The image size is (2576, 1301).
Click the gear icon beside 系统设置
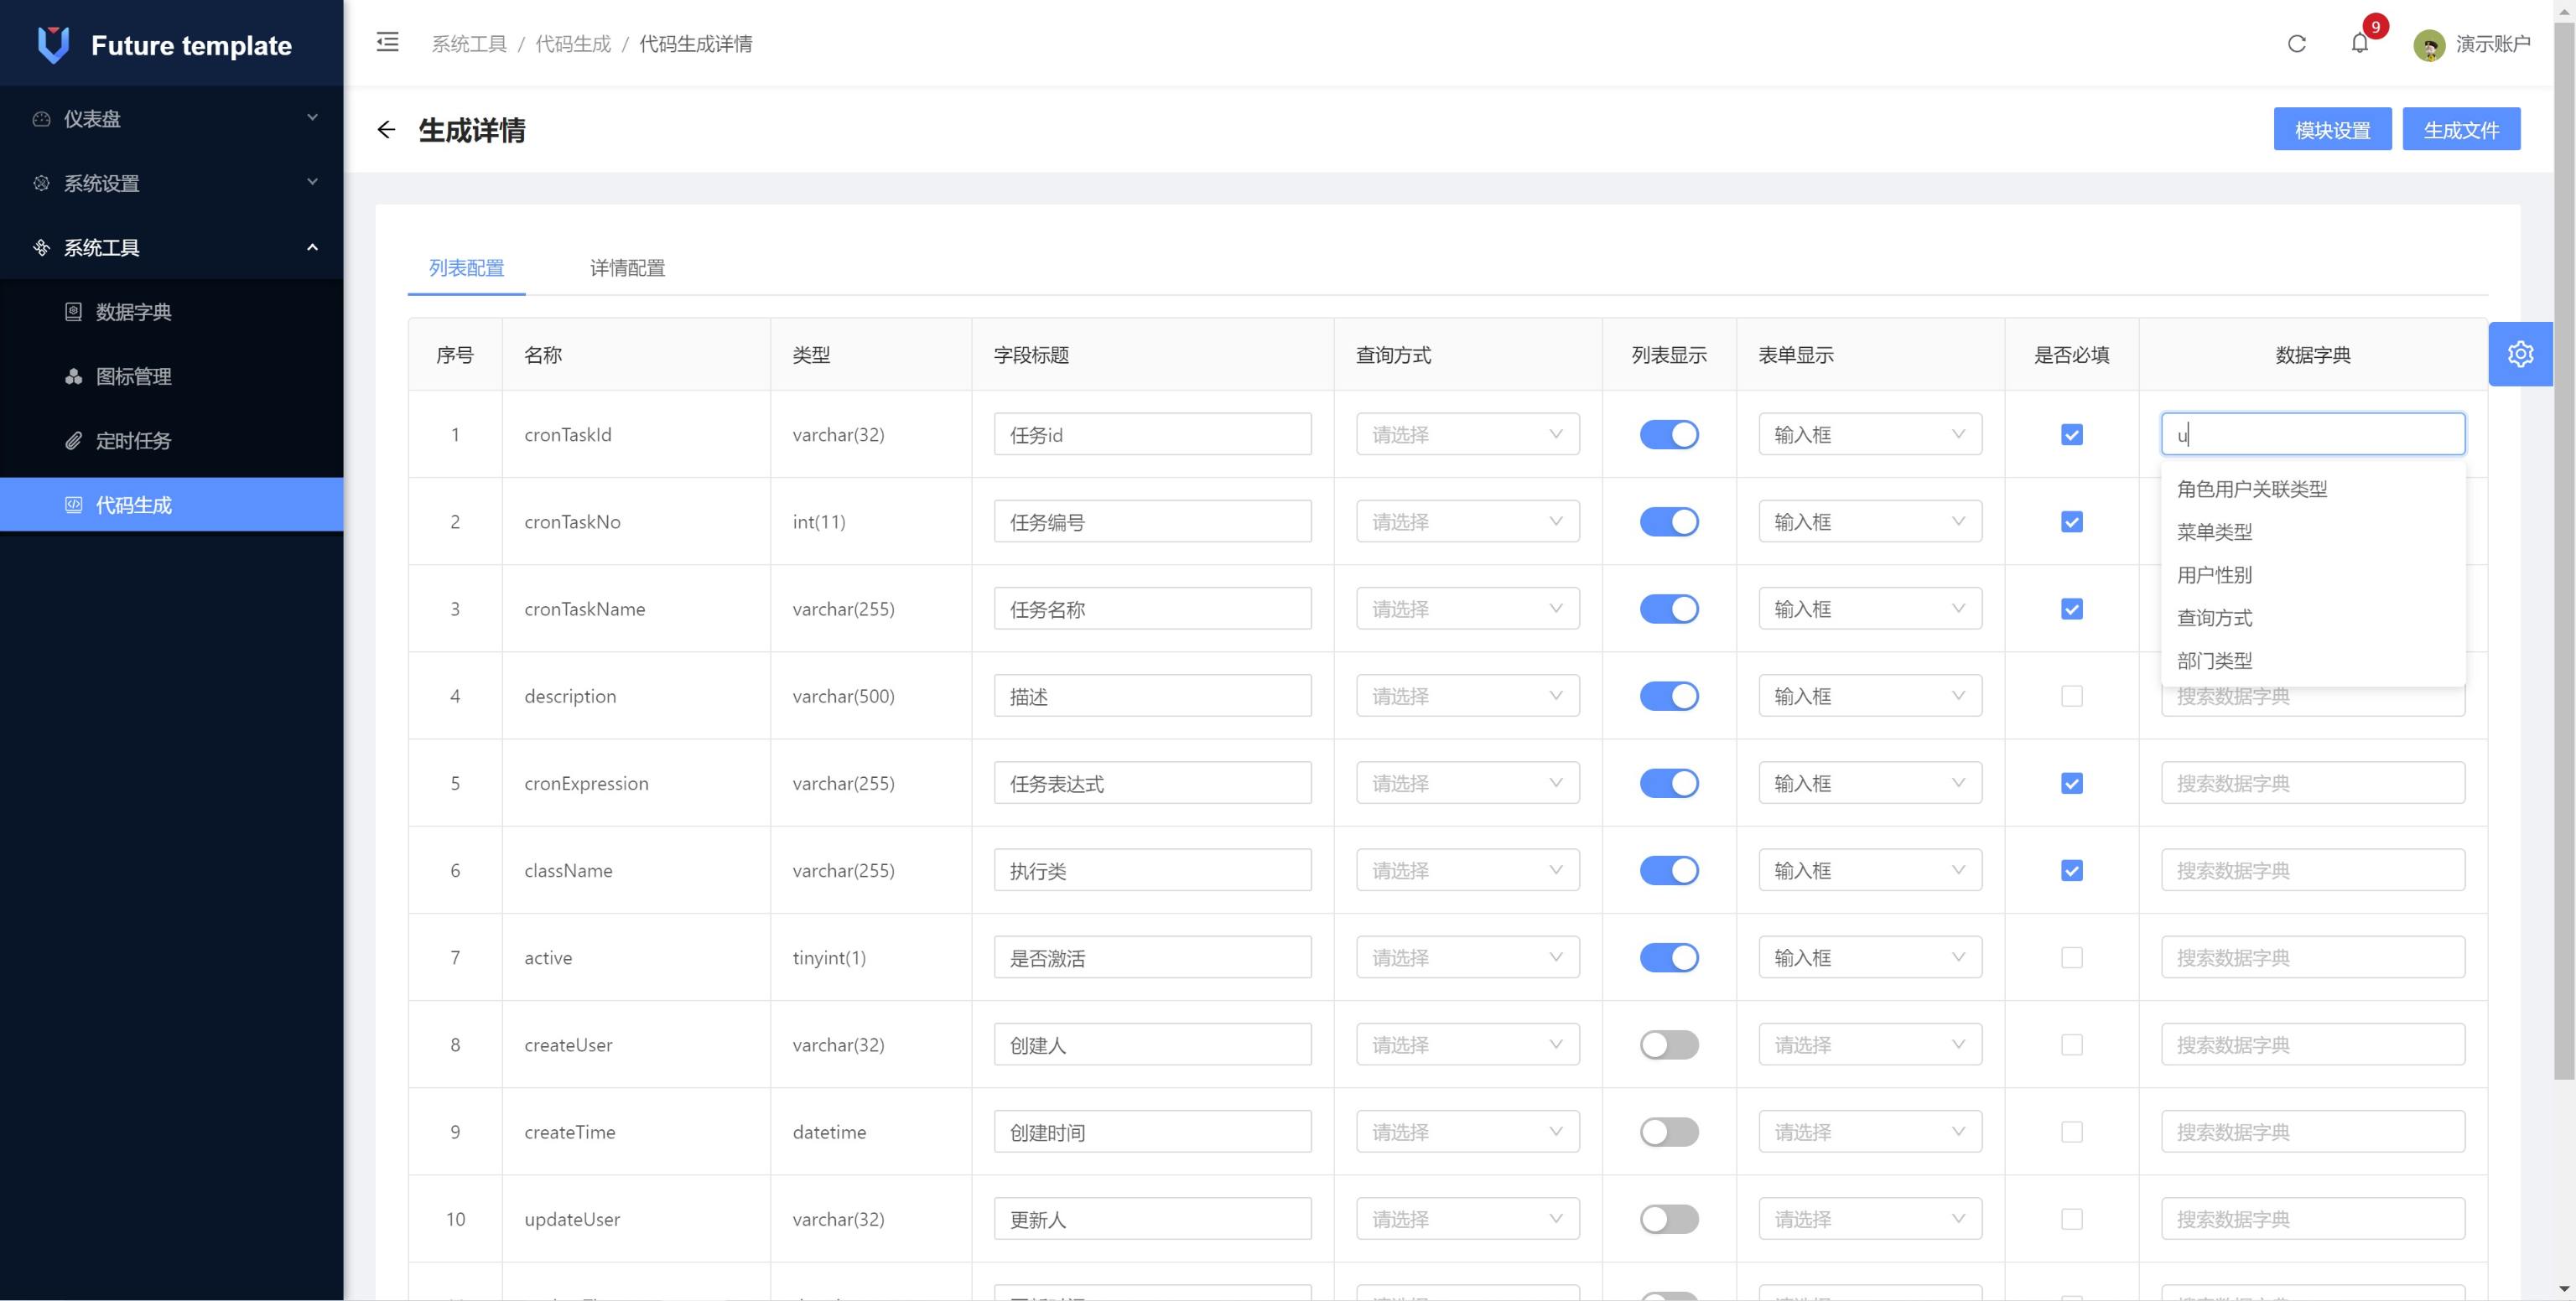pyautogui.click(x=41, y=183)
